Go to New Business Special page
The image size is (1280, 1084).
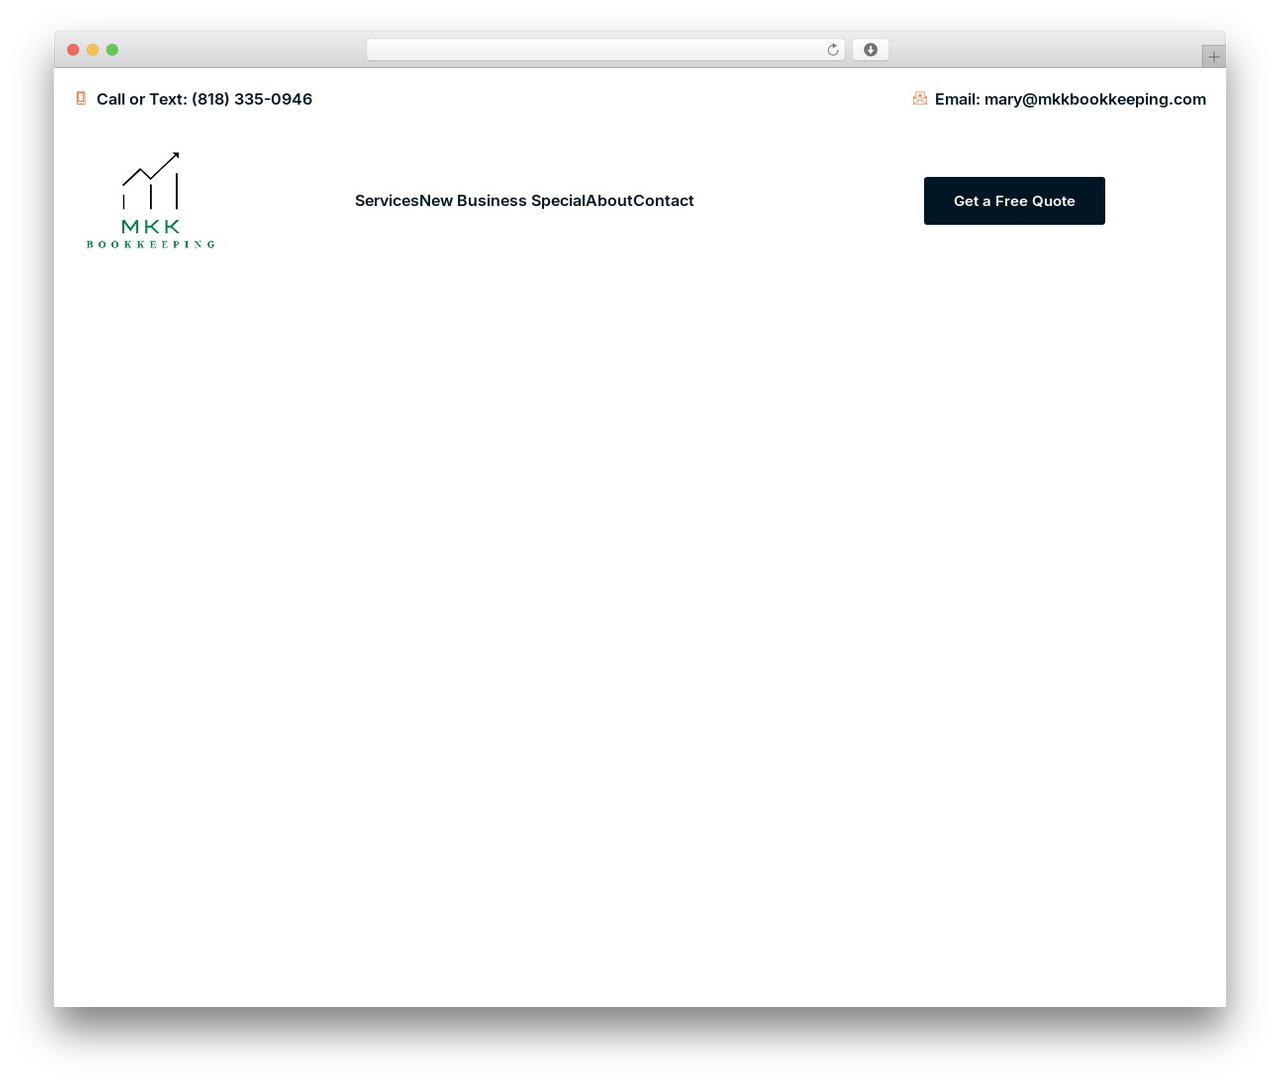502,201
